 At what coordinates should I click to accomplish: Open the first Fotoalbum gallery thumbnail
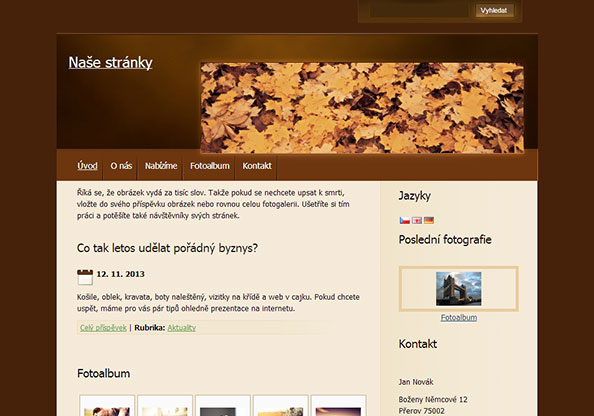(107, 405)
